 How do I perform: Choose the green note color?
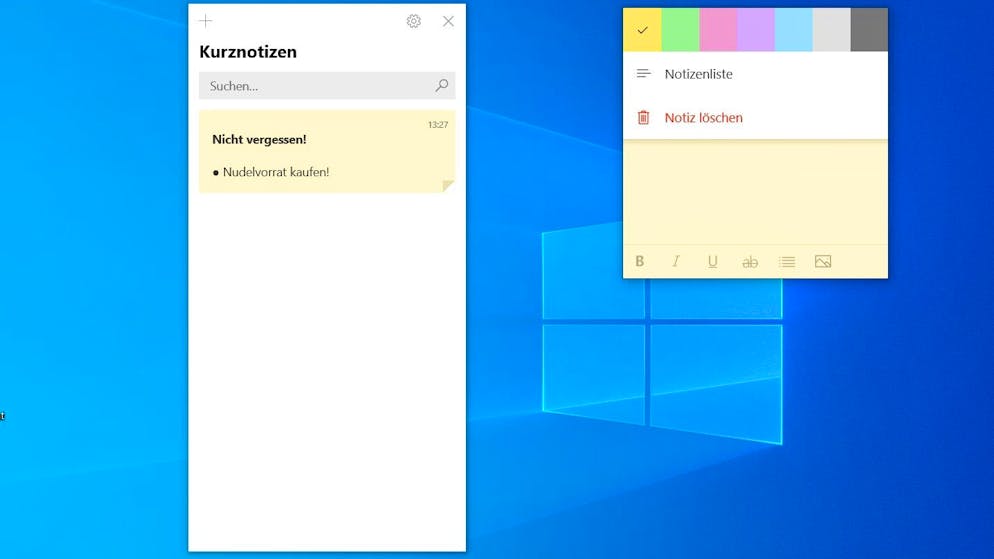680,30
